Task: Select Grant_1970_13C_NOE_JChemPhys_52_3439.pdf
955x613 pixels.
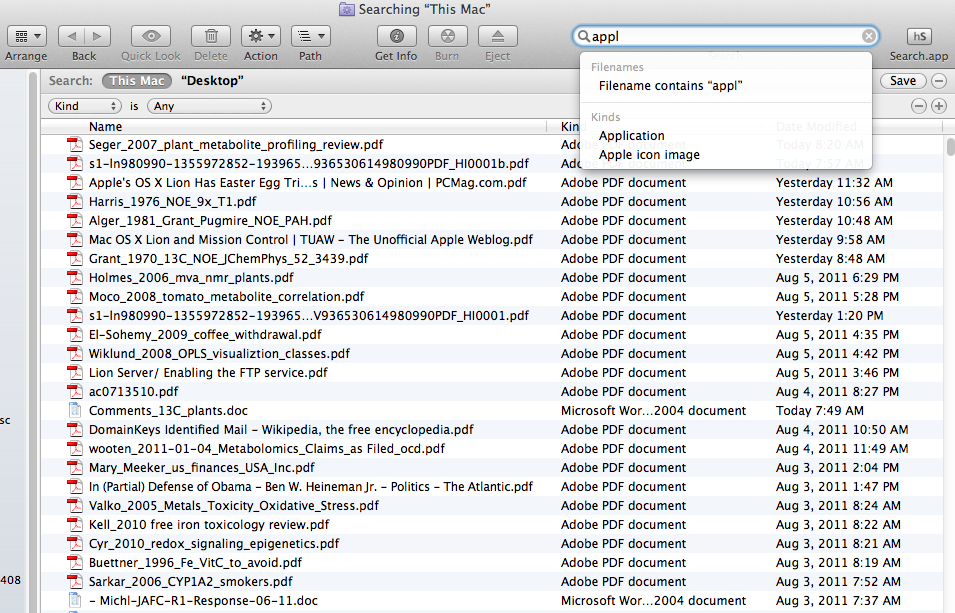Action: coord(228,258)
